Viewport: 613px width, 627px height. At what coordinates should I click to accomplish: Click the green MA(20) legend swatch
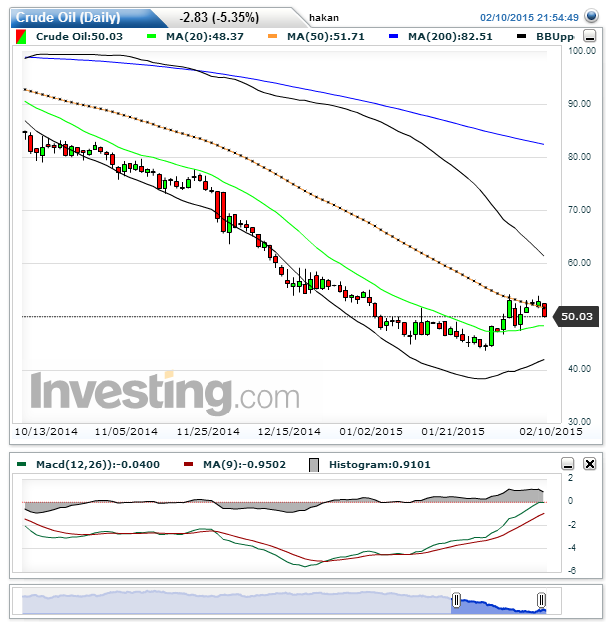pos(152,36)
